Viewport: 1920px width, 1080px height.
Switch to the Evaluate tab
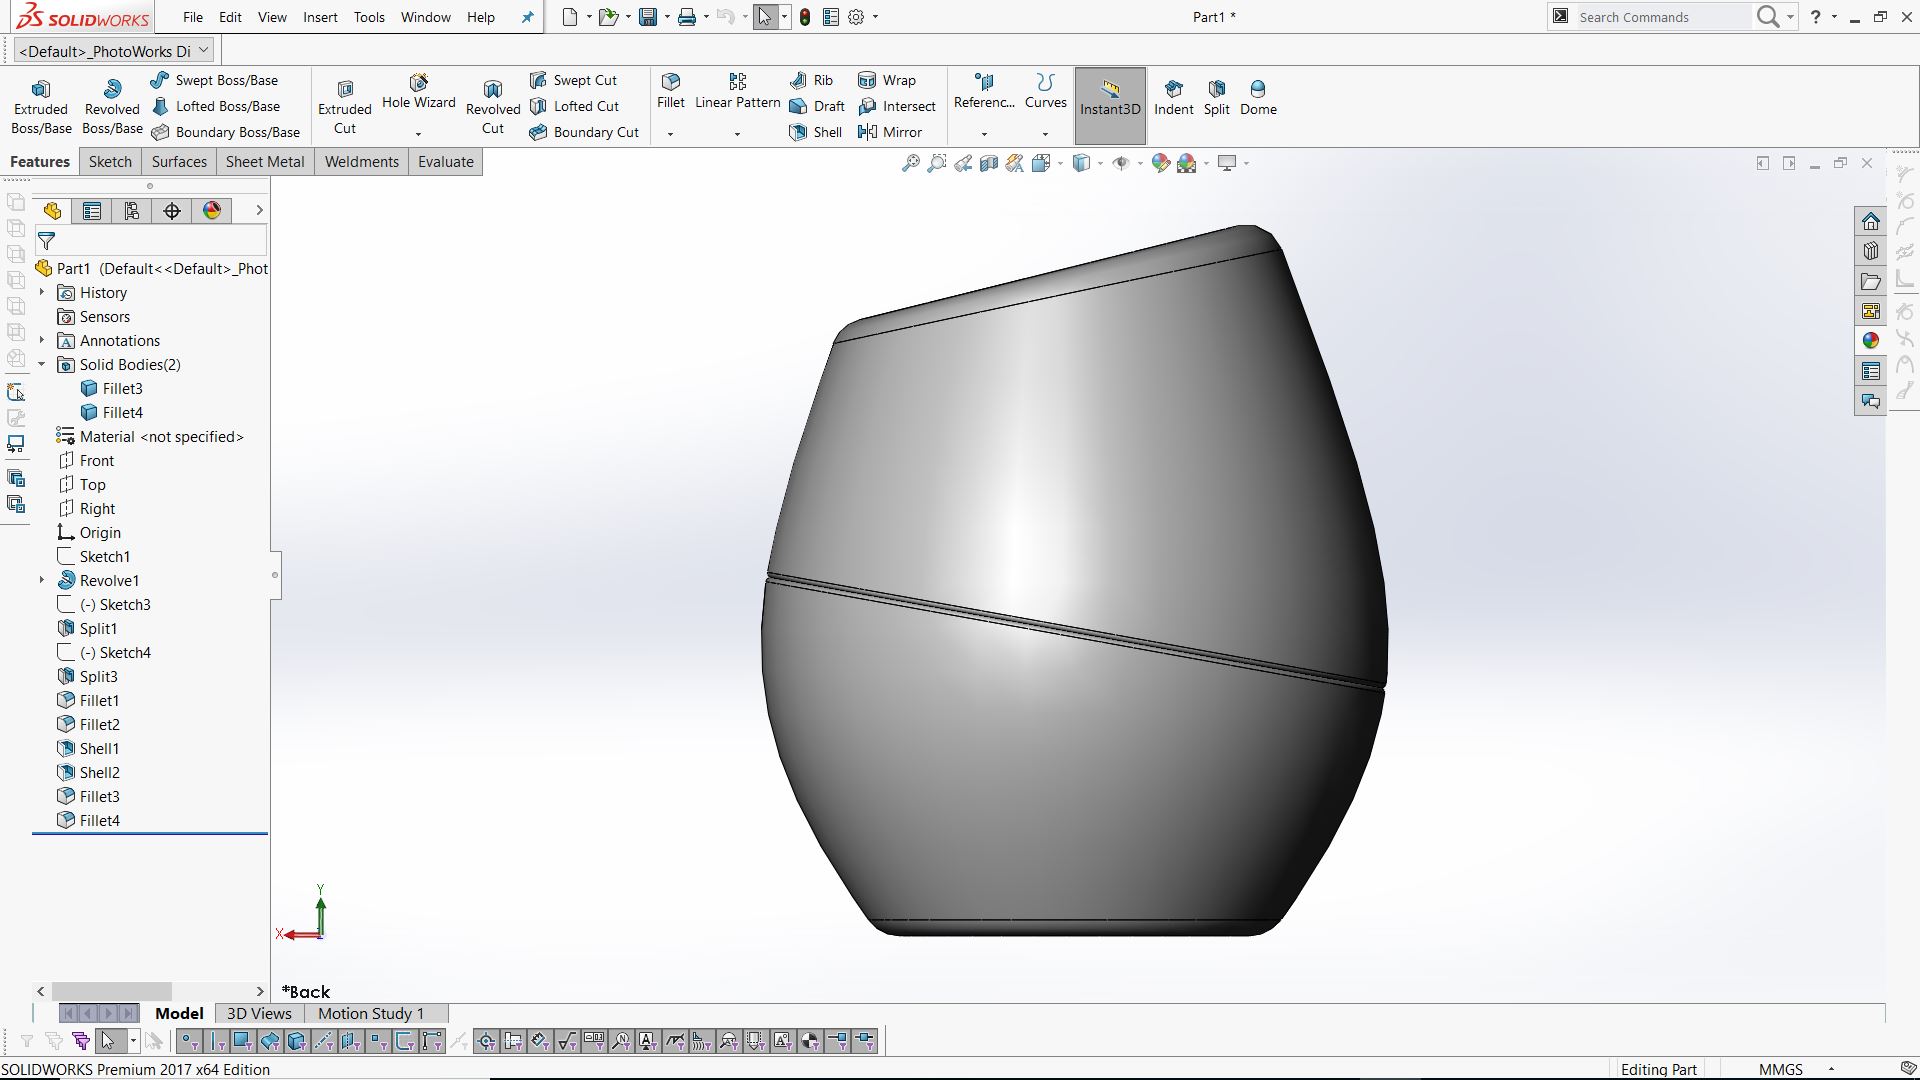coord(445,162)
